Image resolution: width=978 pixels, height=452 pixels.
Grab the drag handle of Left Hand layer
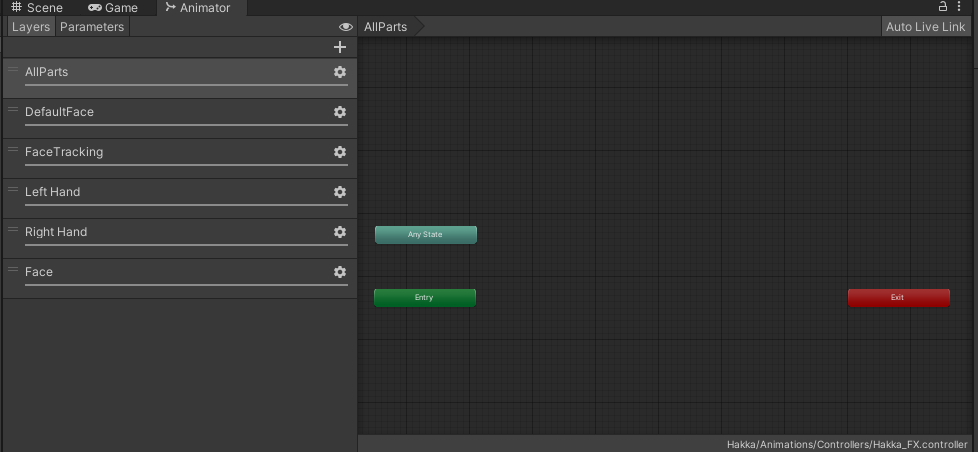pyautogui.click(x=13, y=189)
